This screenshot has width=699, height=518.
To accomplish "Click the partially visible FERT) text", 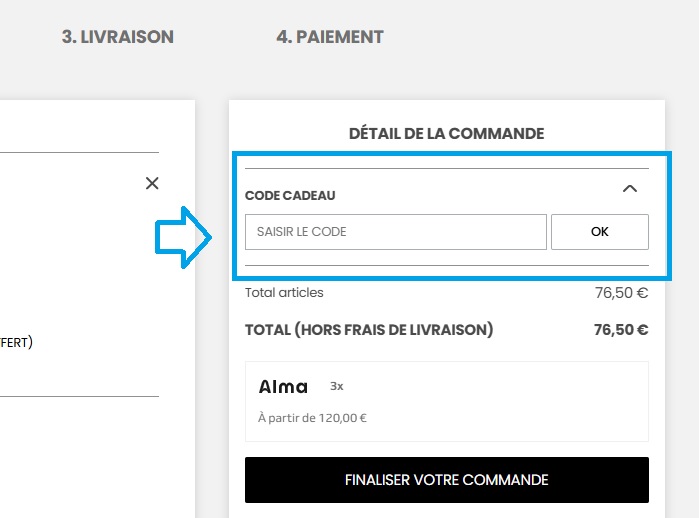I will (16, 342).
